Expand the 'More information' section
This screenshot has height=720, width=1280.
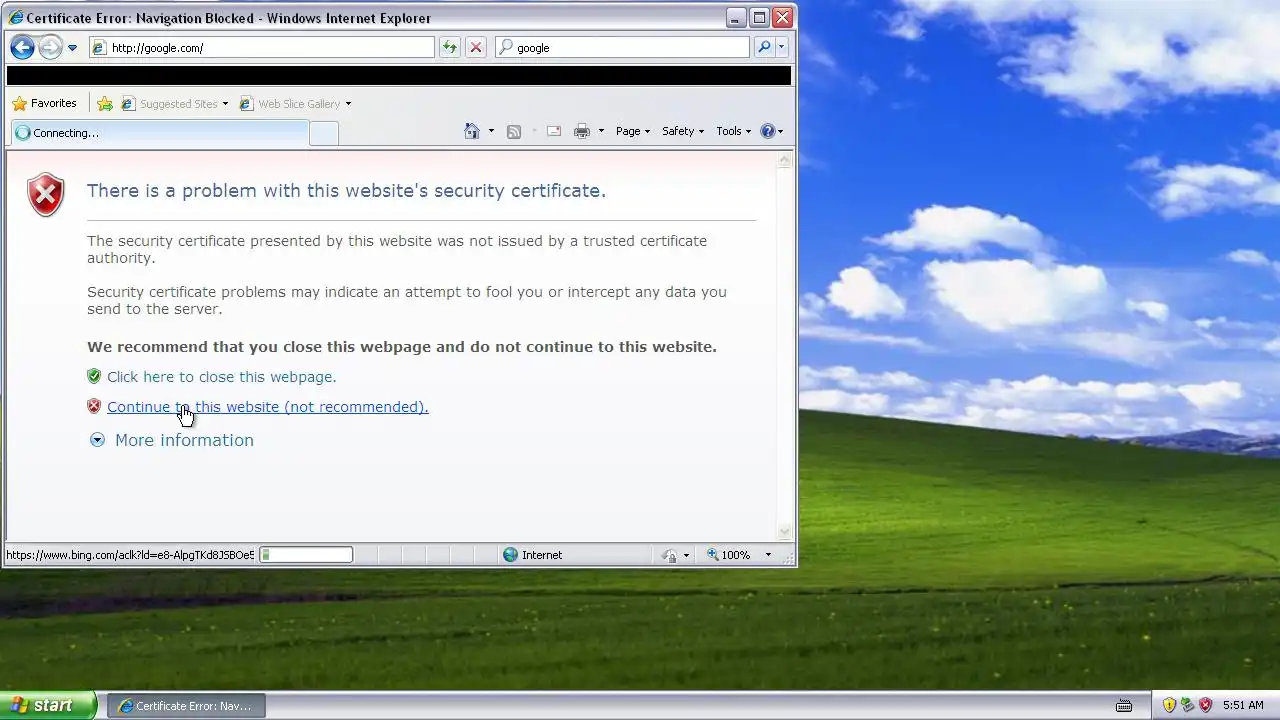(x=171, y=440)
